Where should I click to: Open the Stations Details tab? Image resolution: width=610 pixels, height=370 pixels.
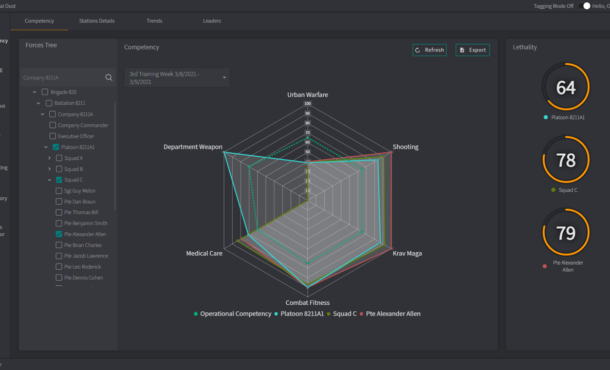coord(97,21)
